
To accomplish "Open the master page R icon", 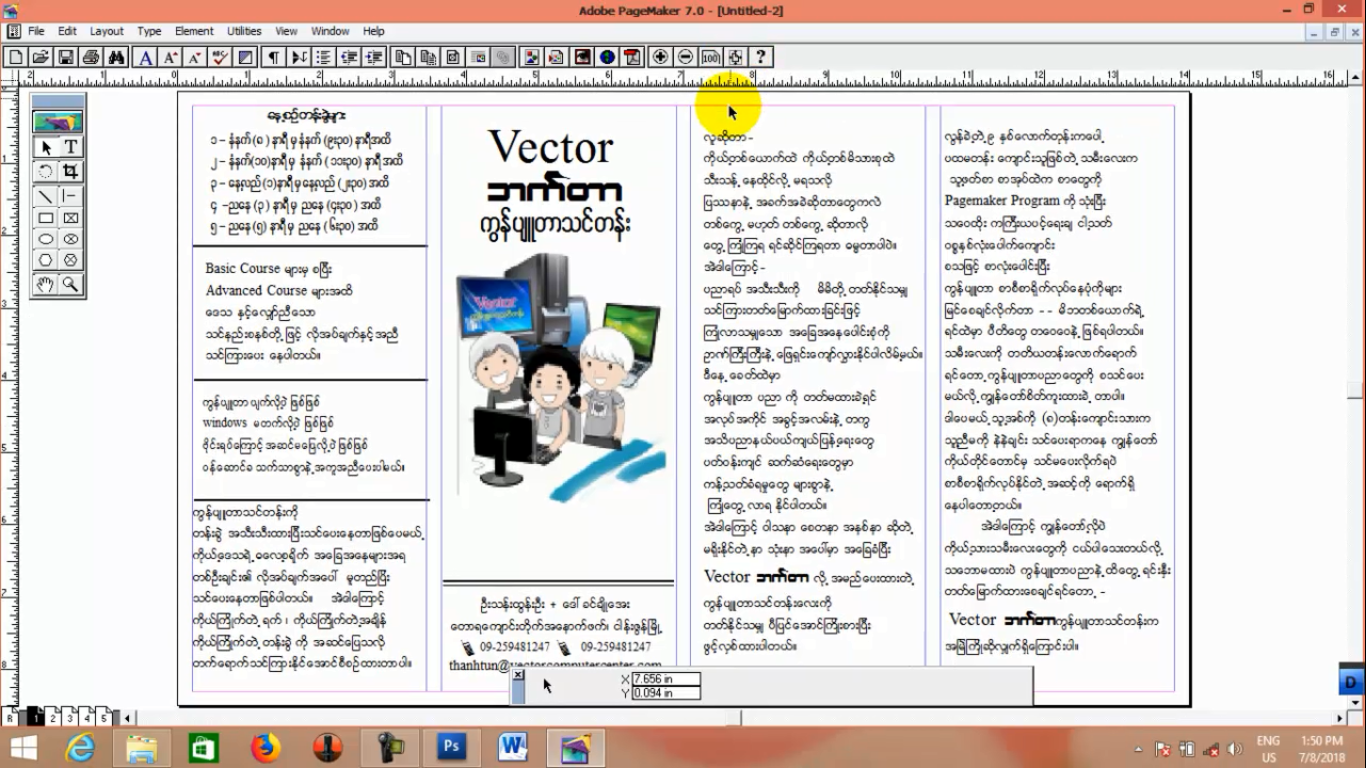I will 10,717.
